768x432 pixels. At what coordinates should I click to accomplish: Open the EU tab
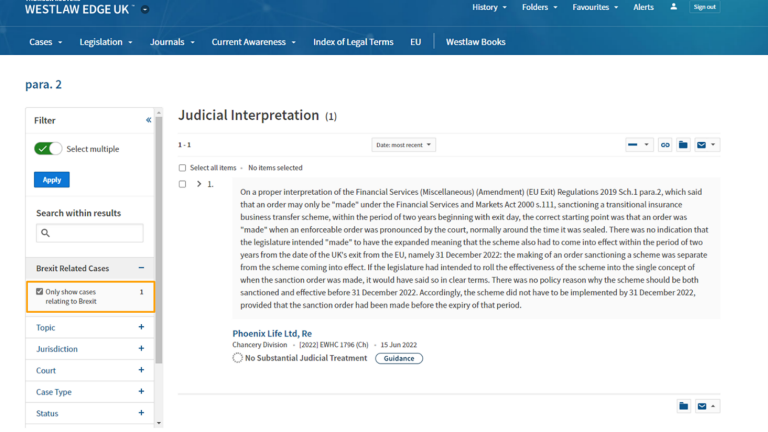[x=415, y=42]
